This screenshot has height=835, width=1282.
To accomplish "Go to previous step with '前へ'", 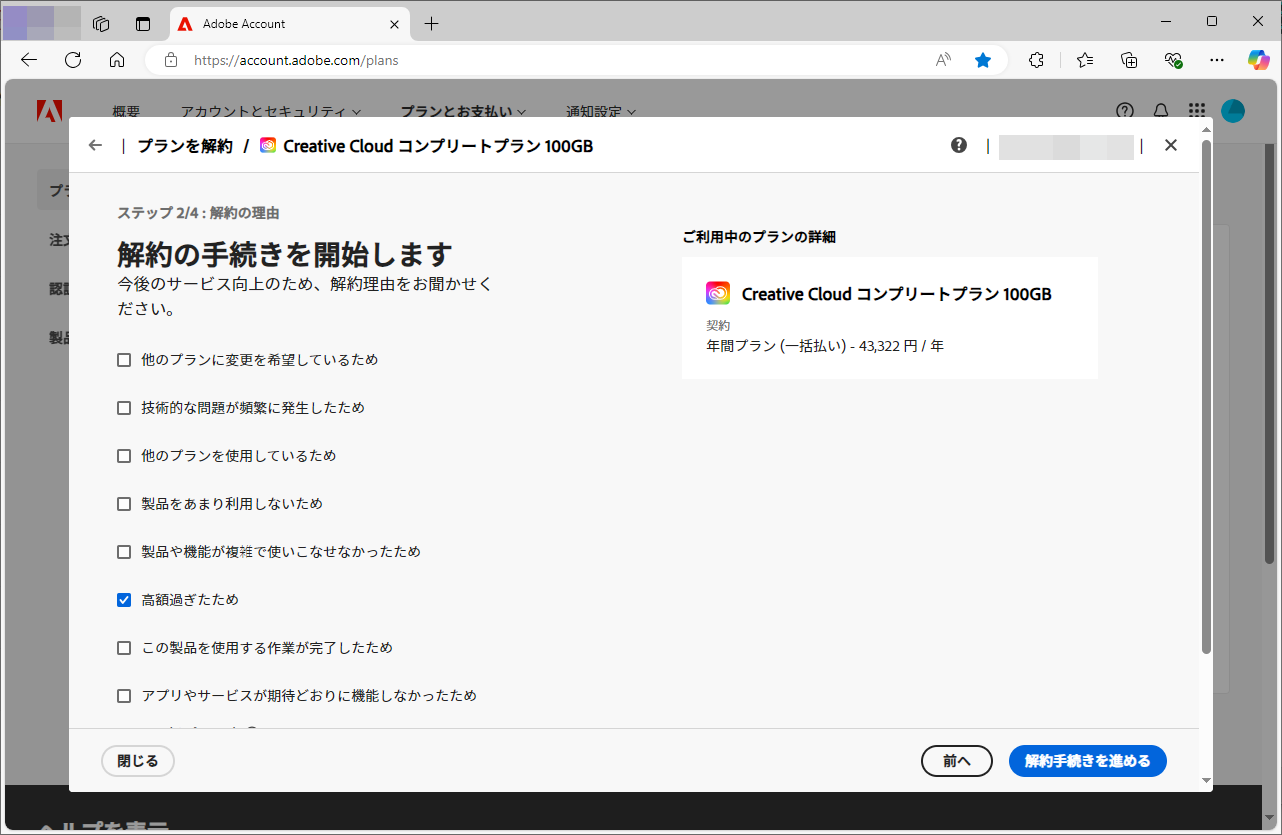I will 957,761.
